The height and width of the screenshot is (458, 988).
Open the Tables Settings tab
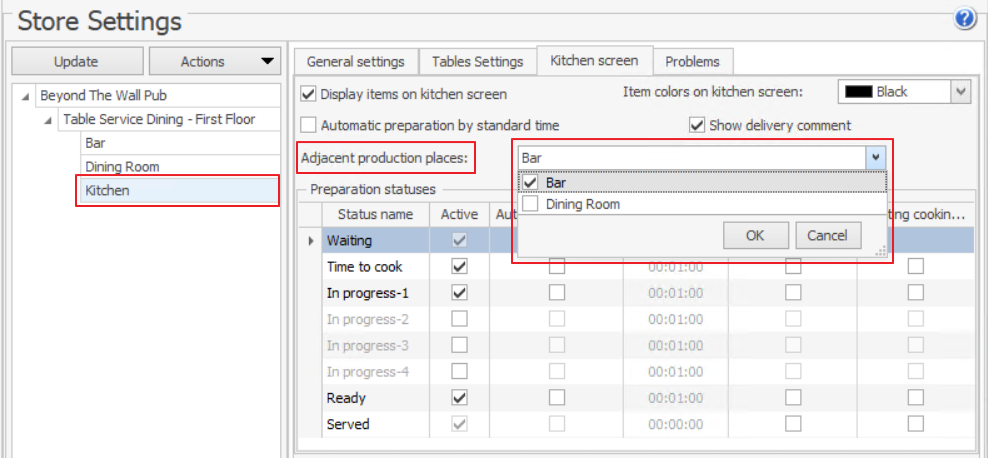[477, 62]
